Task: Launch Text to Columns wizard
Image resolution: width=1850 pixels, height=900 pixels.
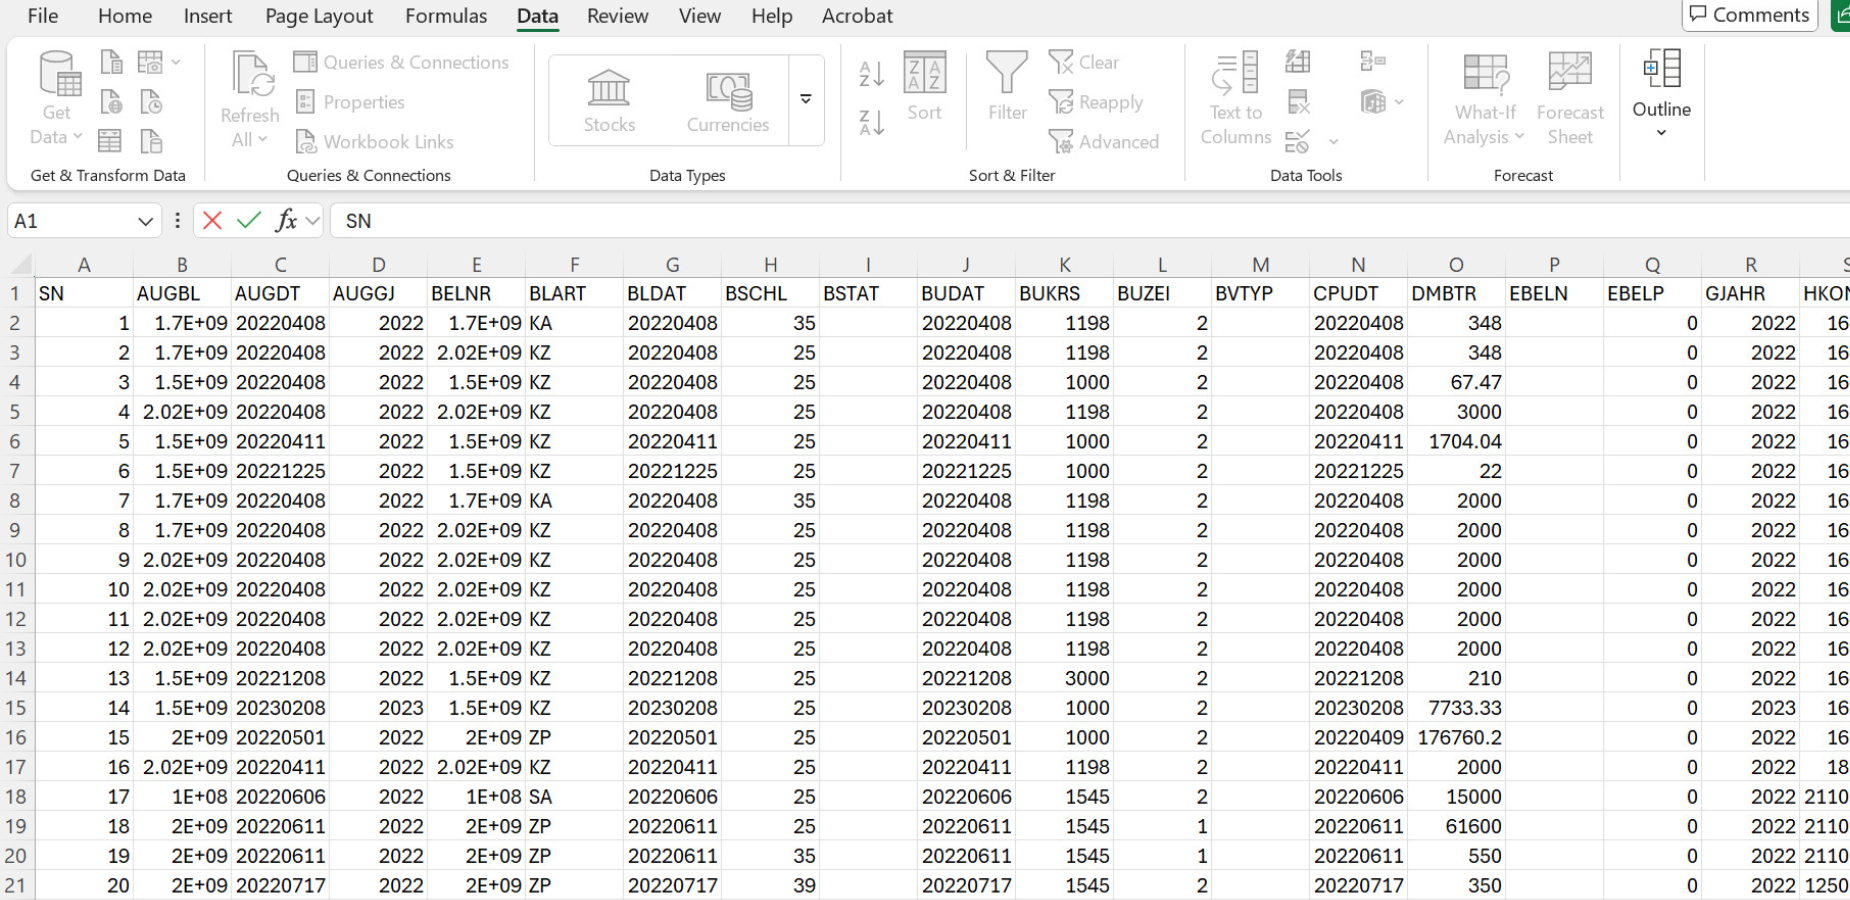Action: pos(1236,98)
